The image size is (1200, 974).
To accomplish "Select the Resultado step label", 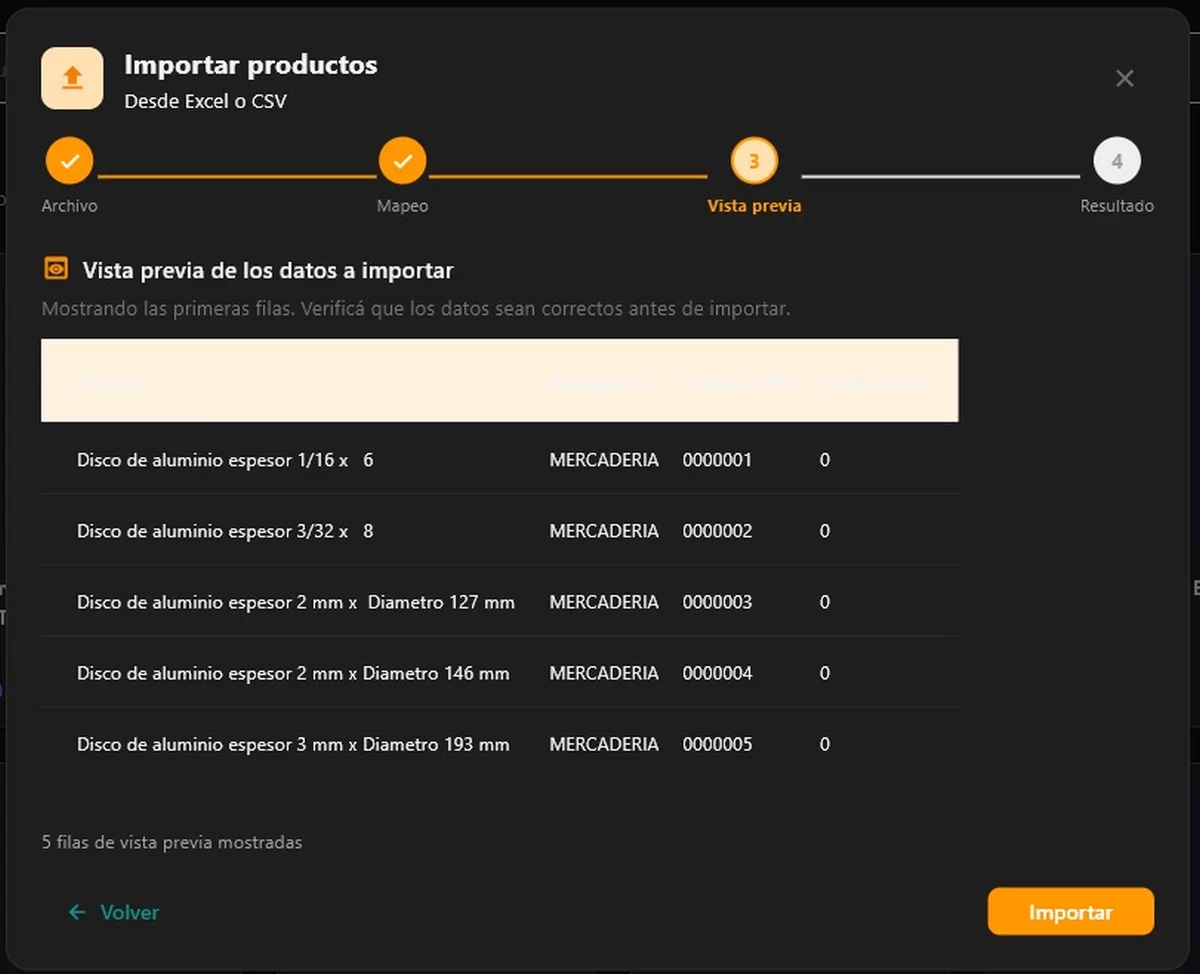I will pyautogui.click(x=1117, y=206).
